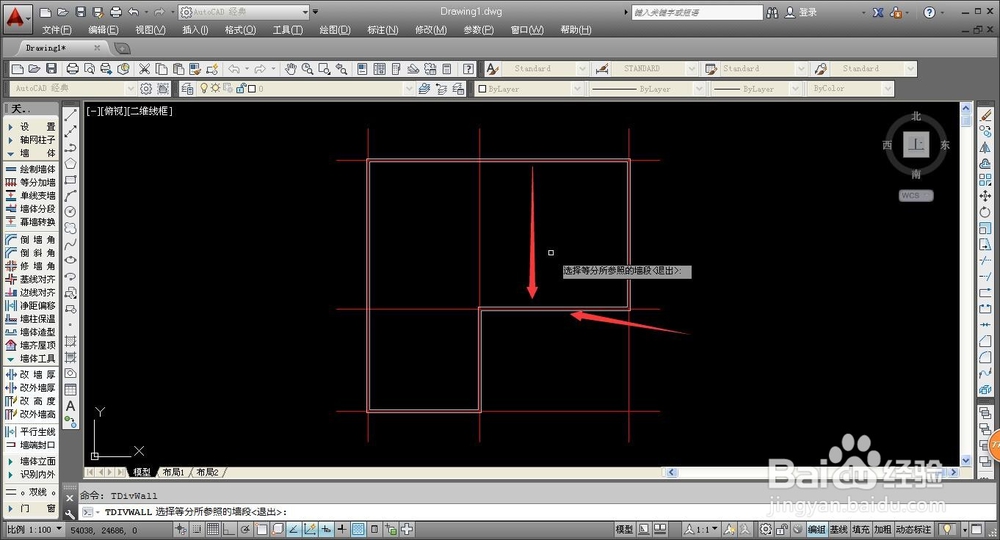Click the WCS coordinate system button
This screenshot has width=1000, height=540.
click(x=916, y=196)
